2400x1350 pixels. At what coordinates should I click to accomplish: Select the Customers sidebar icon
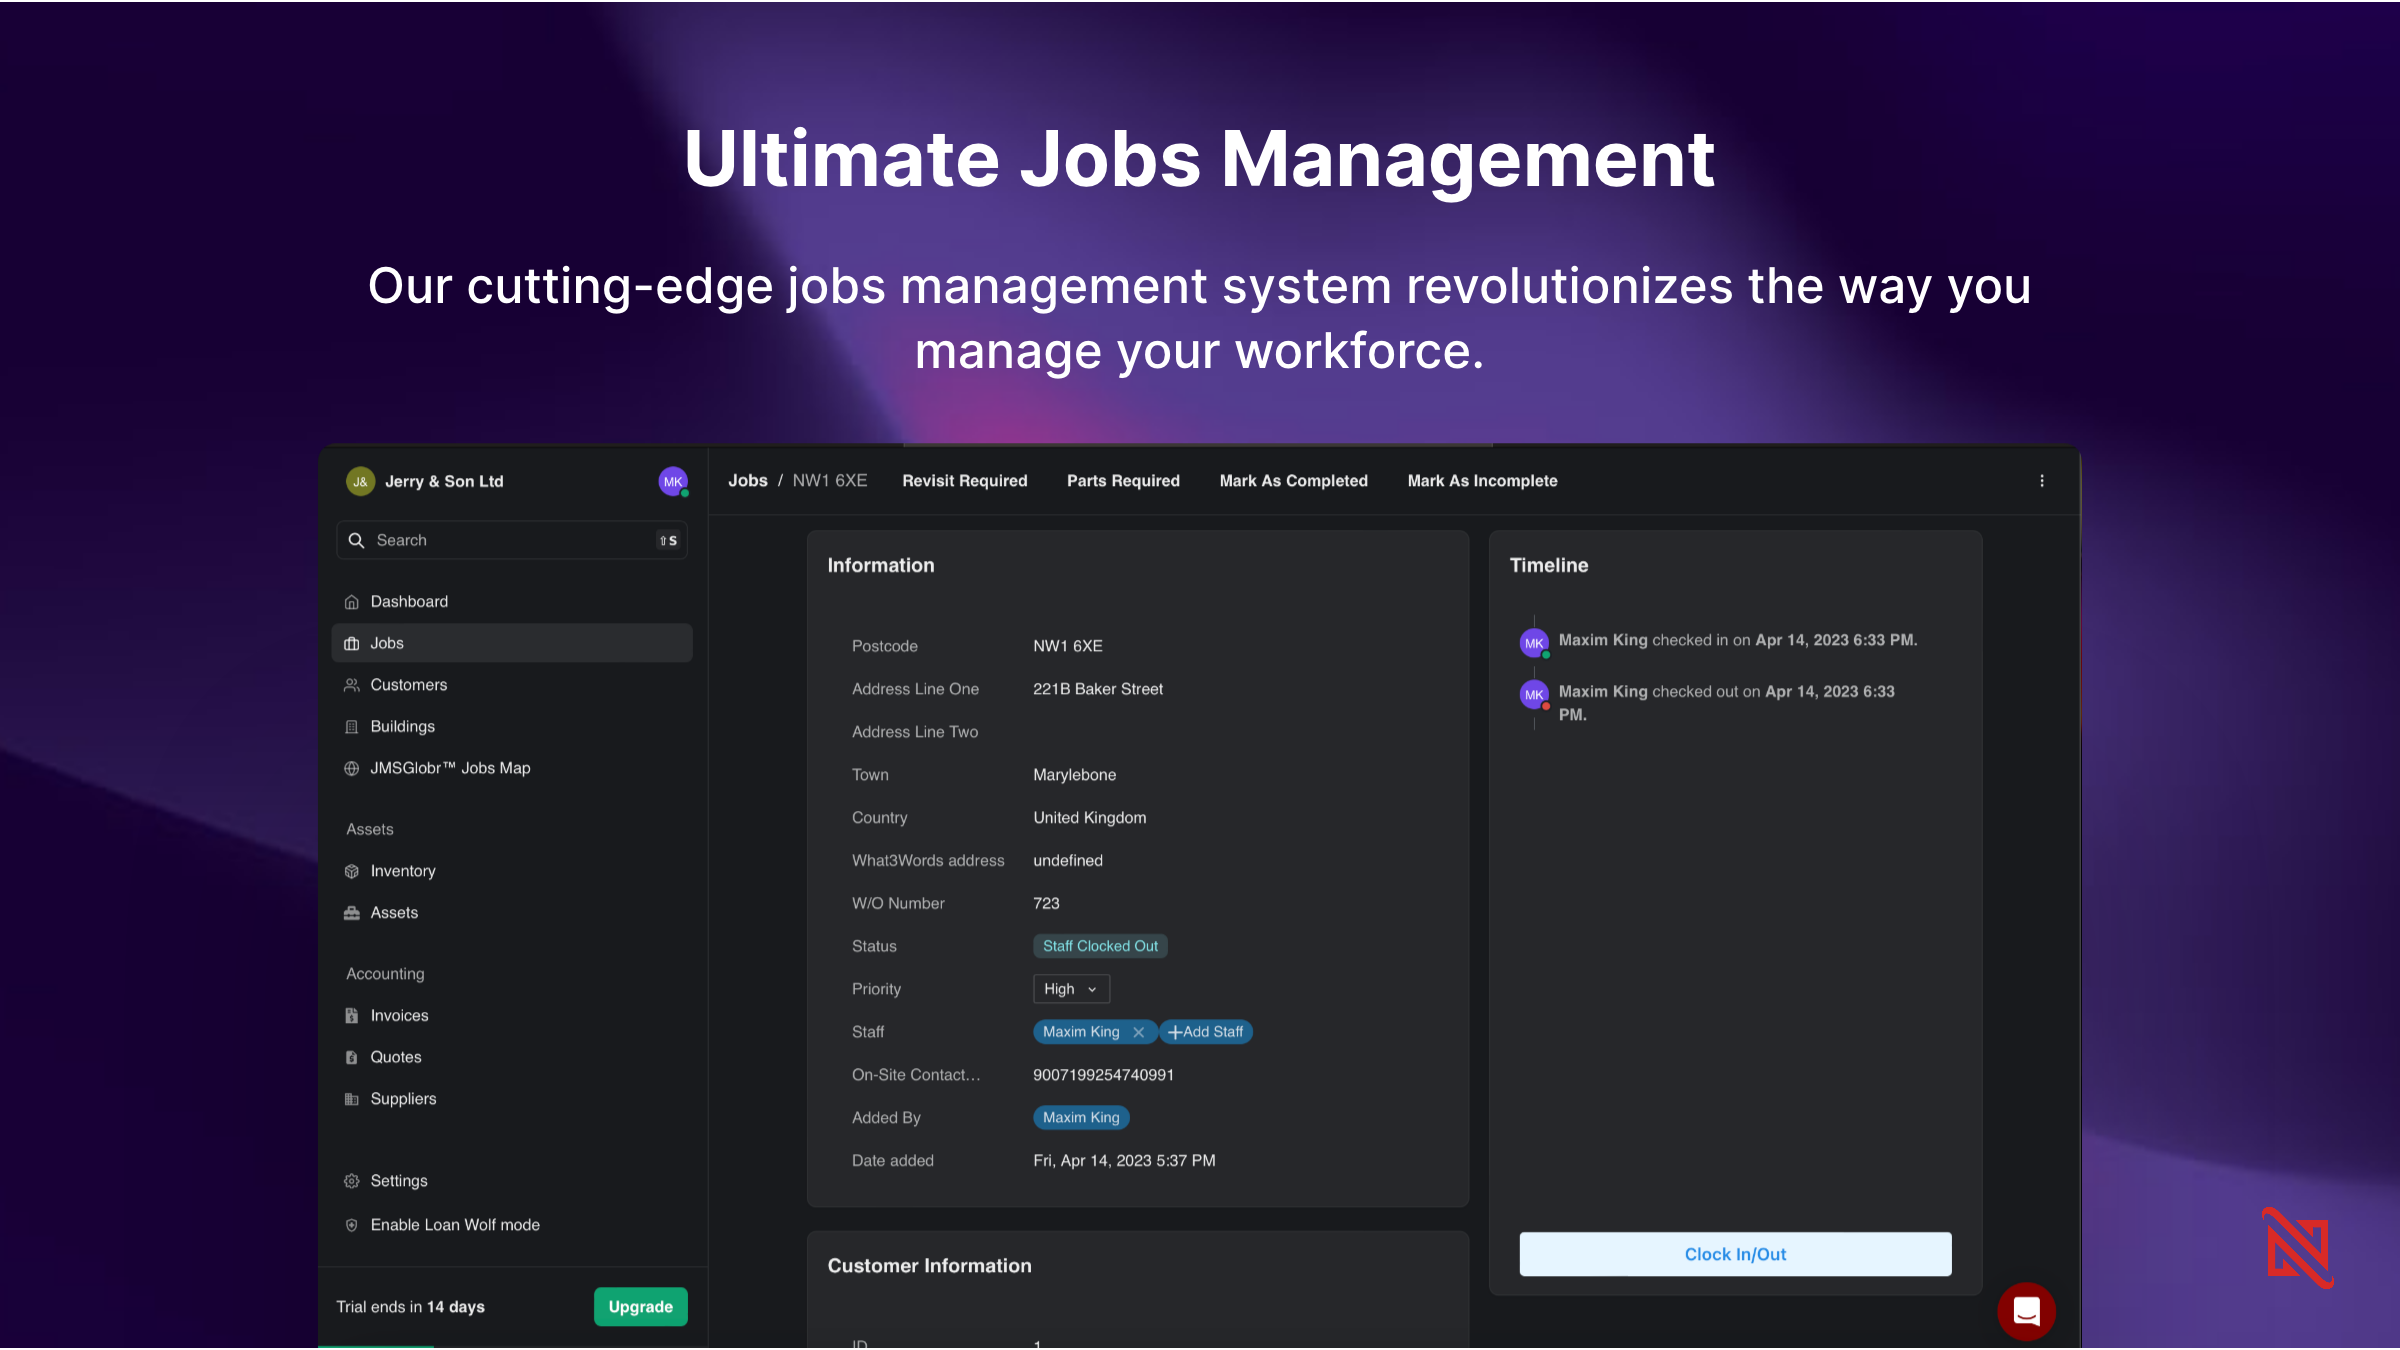coord(351,685)
